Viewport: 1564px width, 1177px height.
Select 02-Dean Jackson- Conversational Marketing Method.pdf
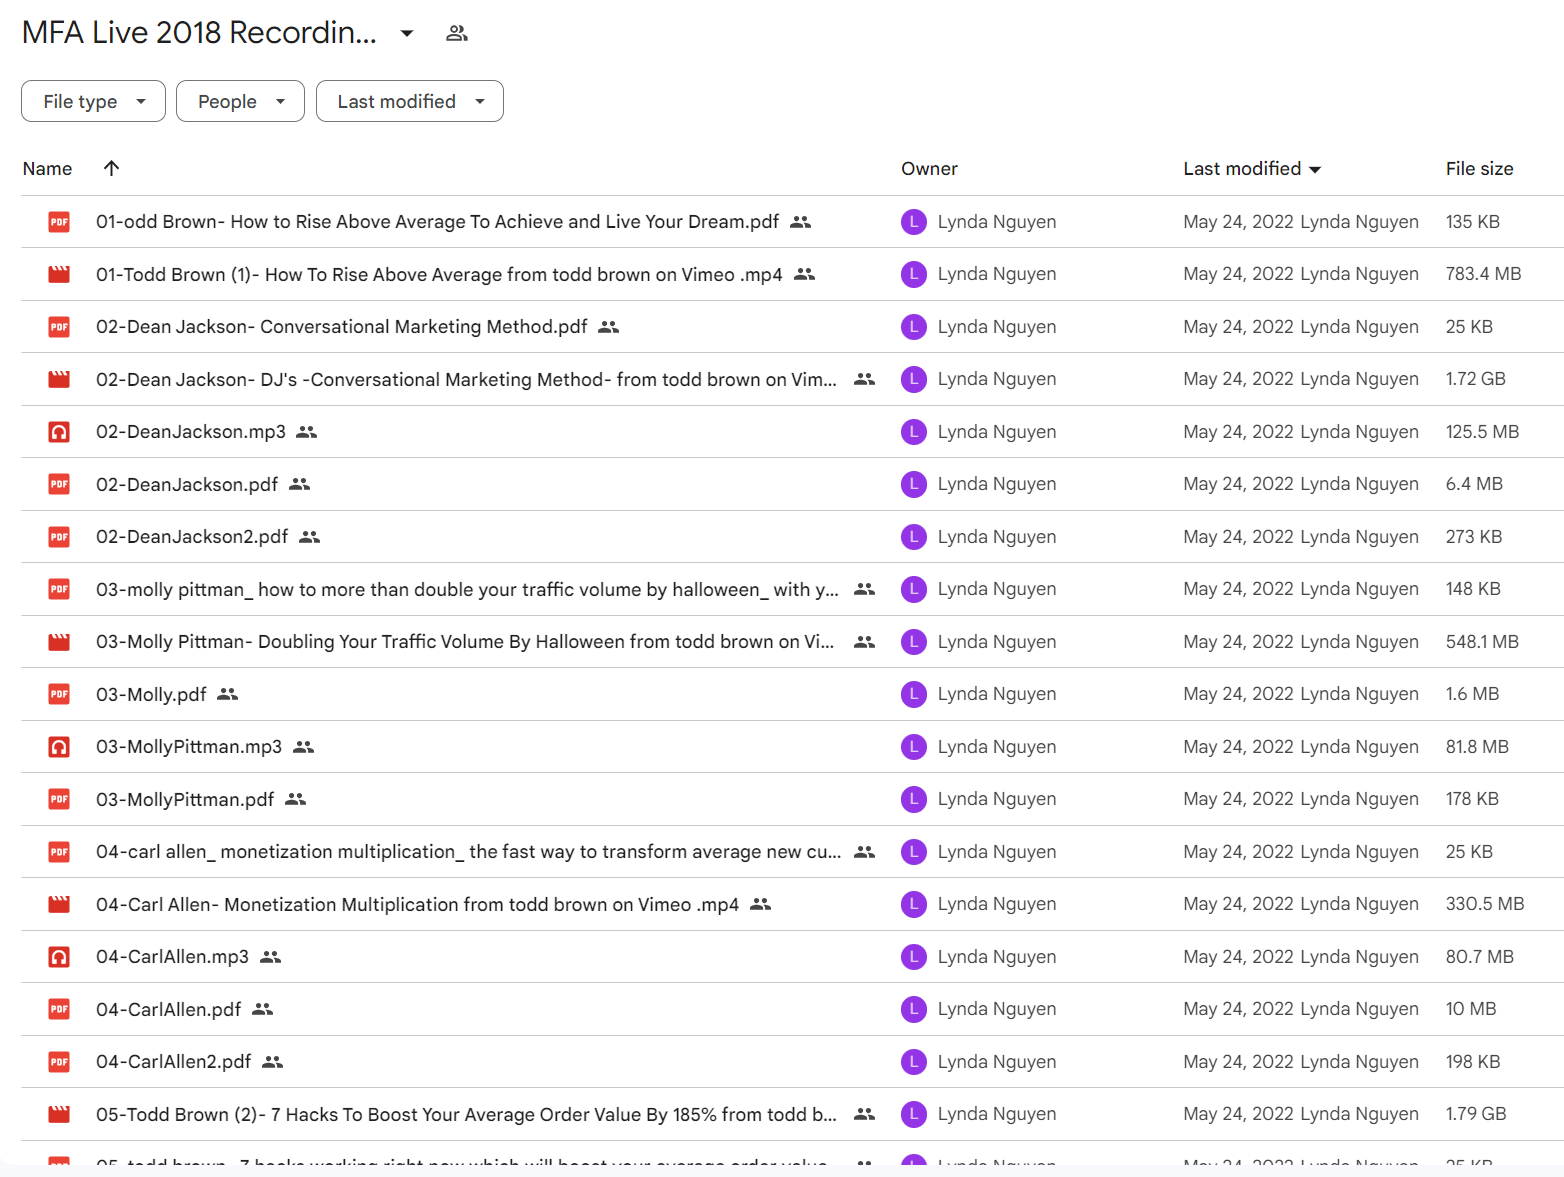[x=342, y=327]
